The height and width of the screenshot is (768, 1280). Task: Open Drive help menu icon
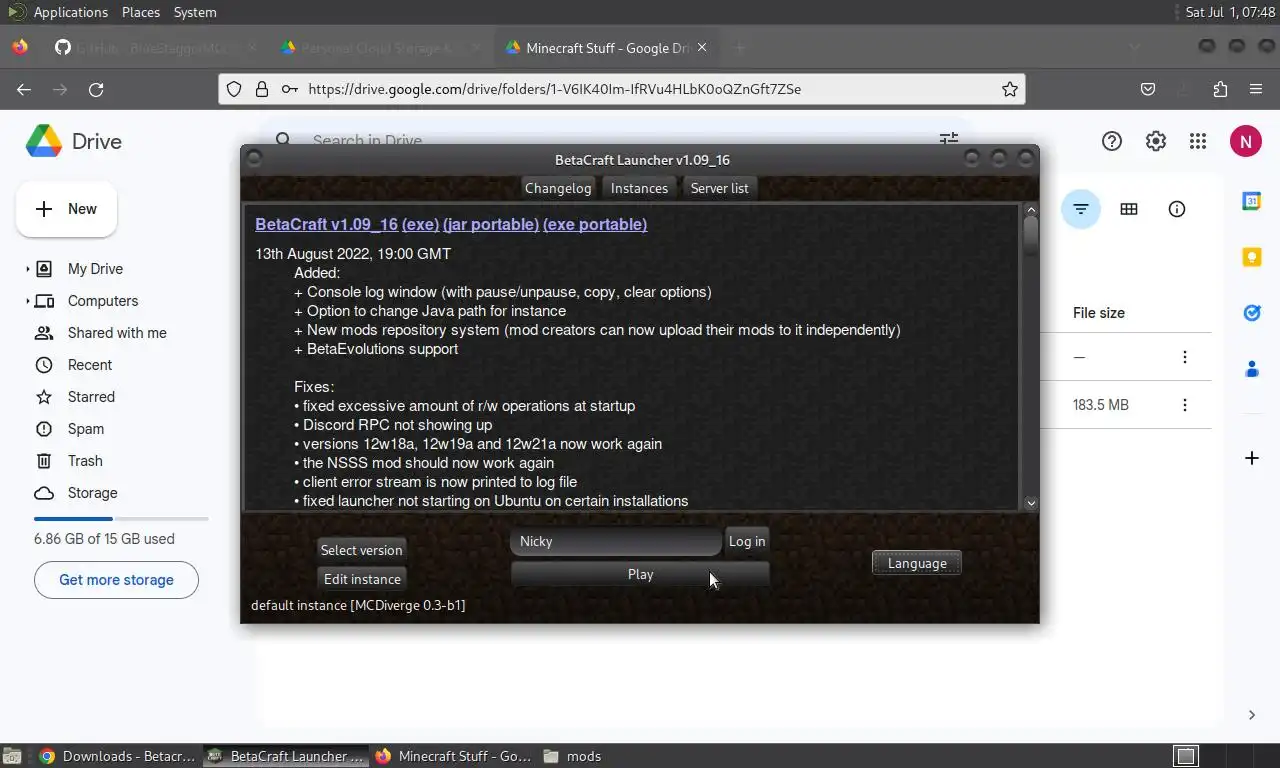pos(1112,141)
